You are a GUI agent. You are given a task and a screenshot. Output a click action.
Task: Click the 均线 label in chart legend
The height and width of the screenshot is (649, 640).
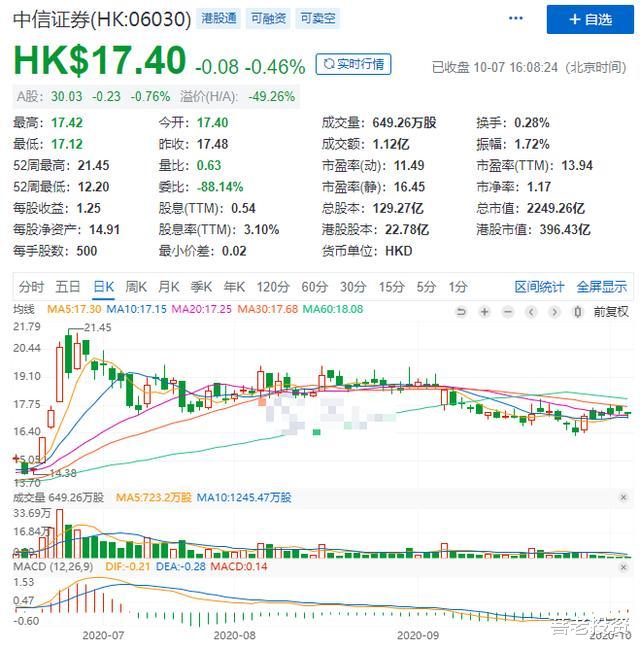(x=24, y=309)
